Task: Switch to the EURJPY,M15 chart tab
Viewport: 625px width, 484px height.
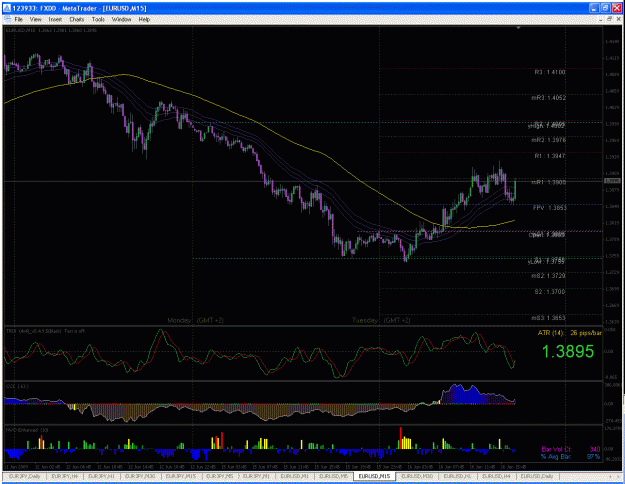Action: tap(181, 476)
